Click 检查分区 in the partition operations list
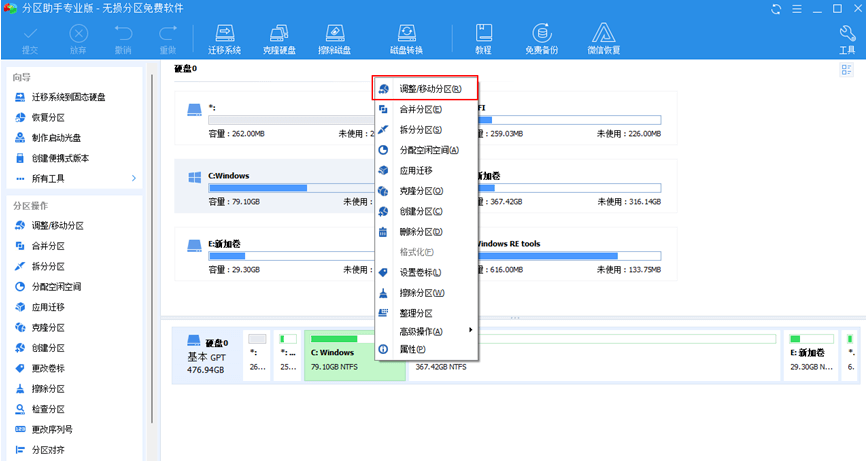Image resolution: width=867 pixels, height=461 pixels. (x=48, y=409)
